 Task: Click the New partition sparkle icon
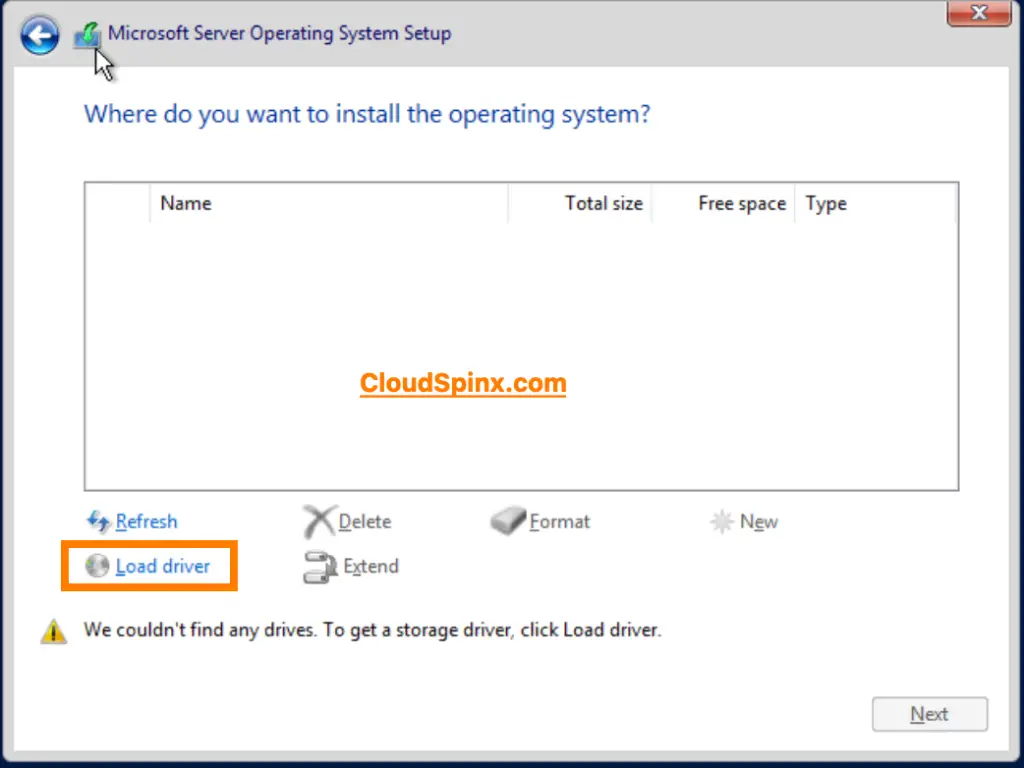click(x=722, y=521)
